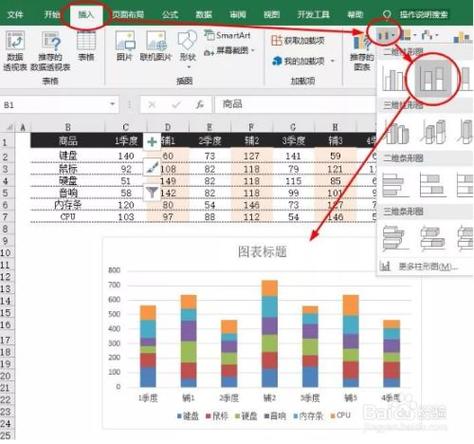Click the chart elements plus button
Image resolution: width=474 pixels, height=444 pixels.
click(x=152, y=141)
